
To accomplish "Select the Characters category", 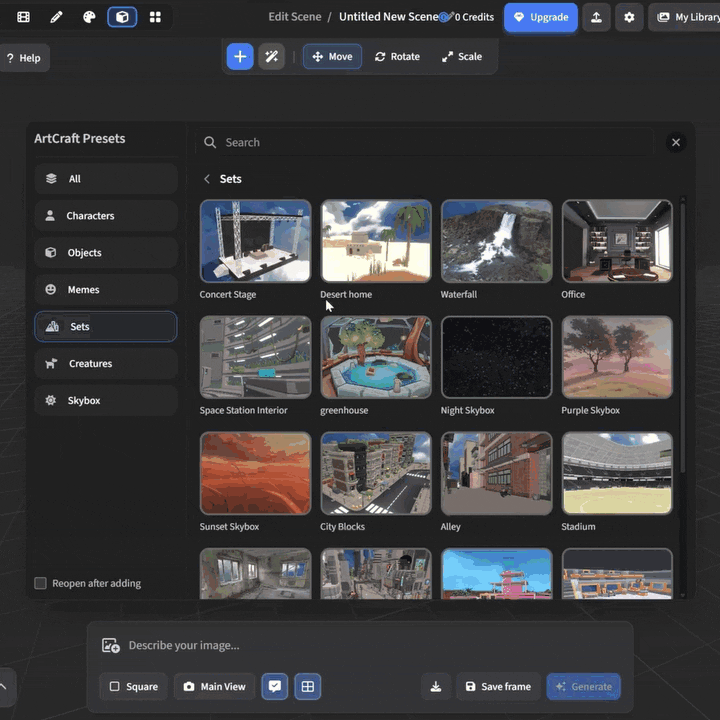I will pyautogui.click(x=106, y=216).
